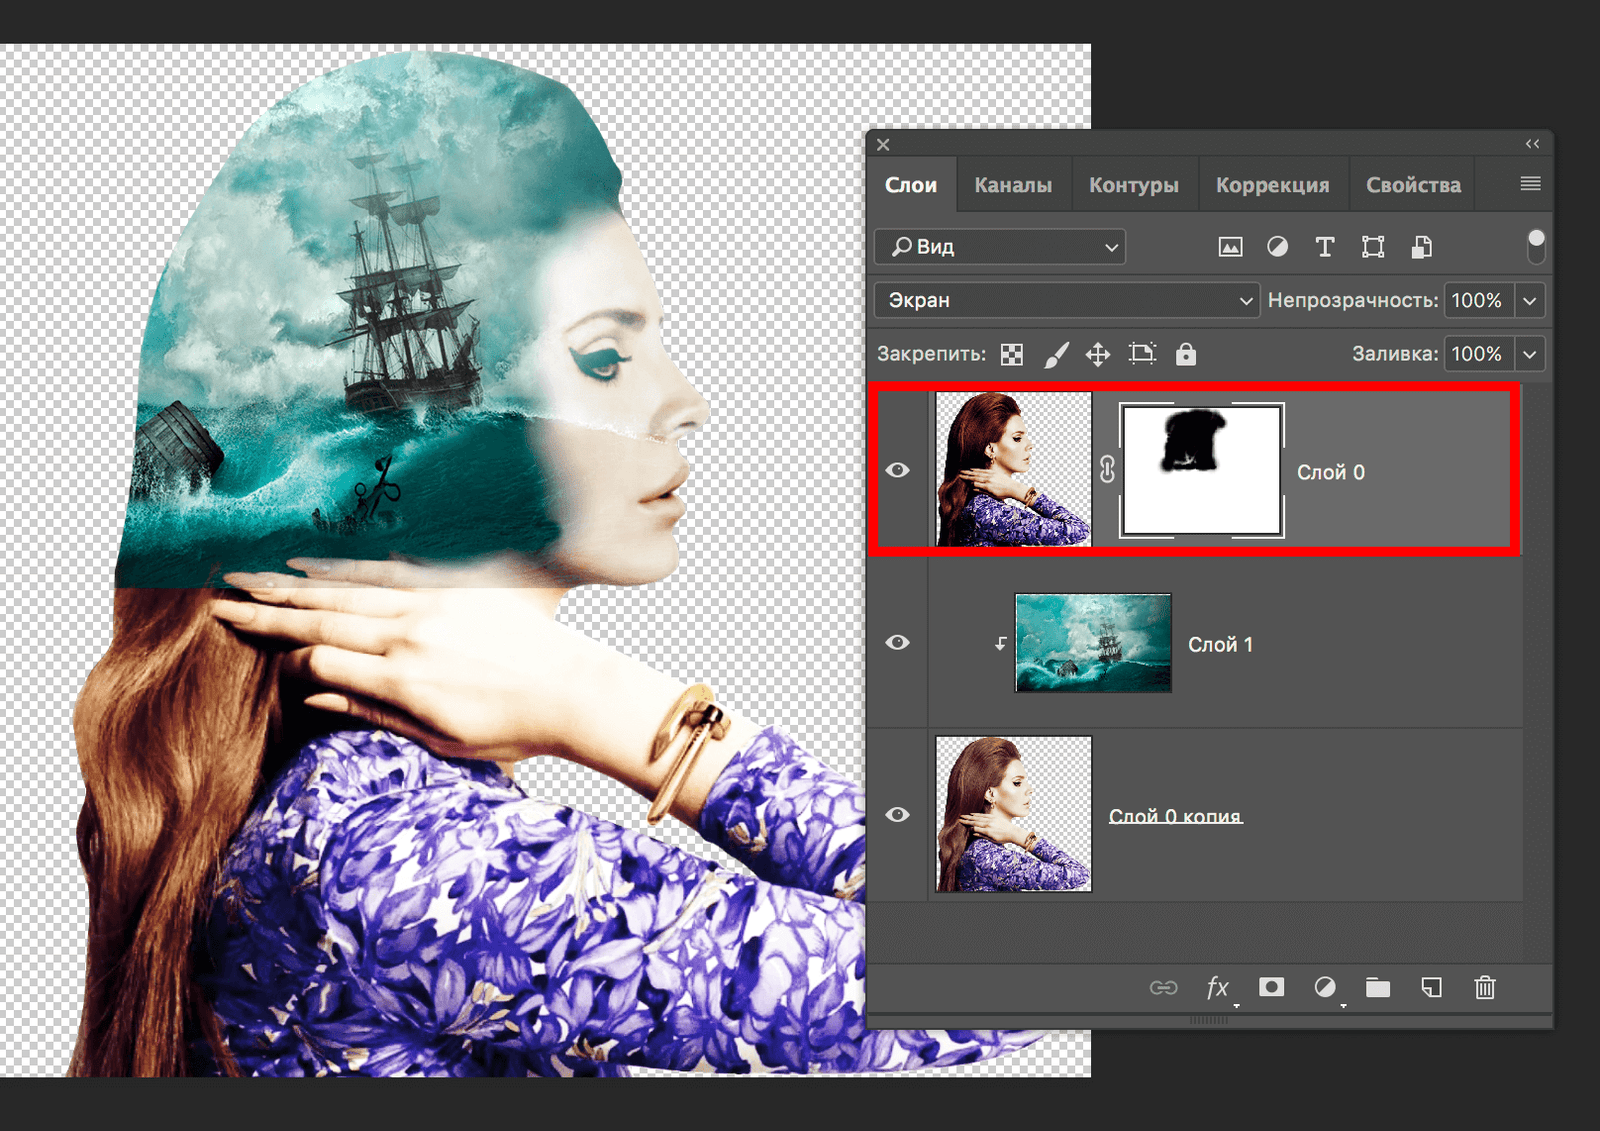Screen dimensions: 1600x1131
Task: Toggle visibility of Слой 1 layer
Action: pyautogui.click(x=897, y=642)
